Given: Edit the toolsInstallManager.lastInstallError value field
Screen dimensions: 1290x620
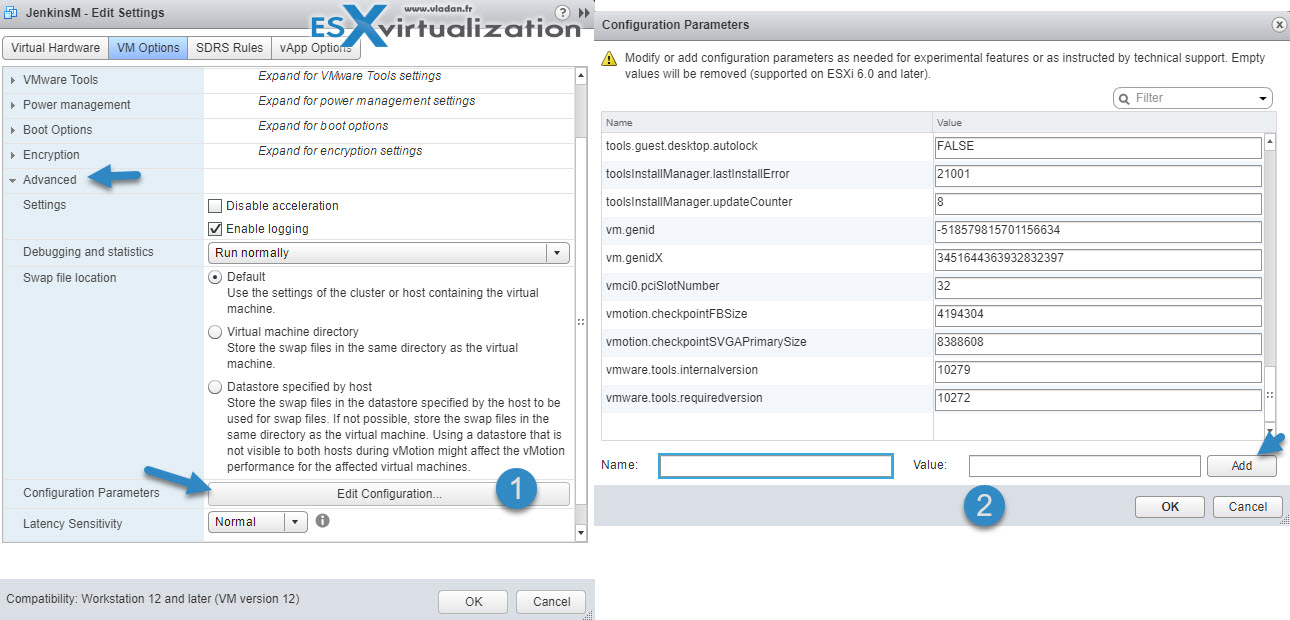Looking at the screenshot, I should point(1097,174).
